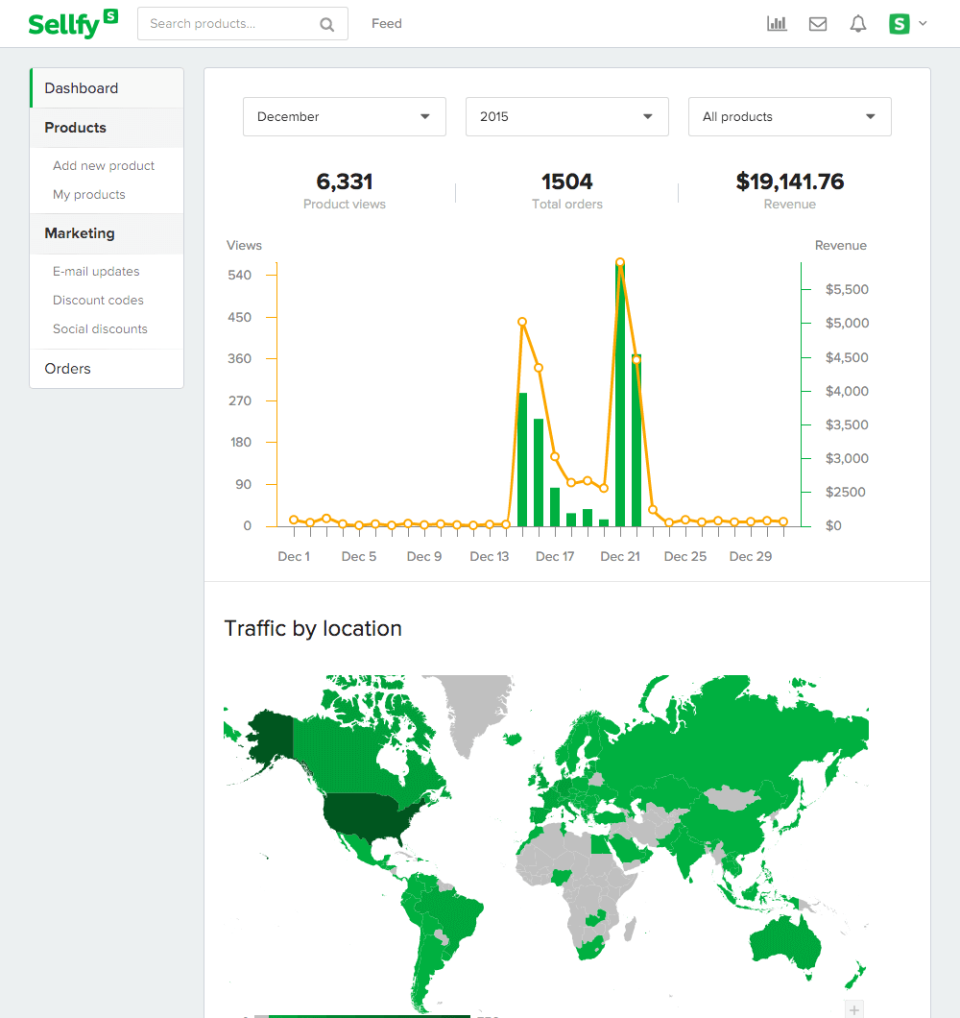Image resolution: width=960 pixels, height=1018 pixels.
Task: Open the messages envelope icon
Action: pos(818,24)
